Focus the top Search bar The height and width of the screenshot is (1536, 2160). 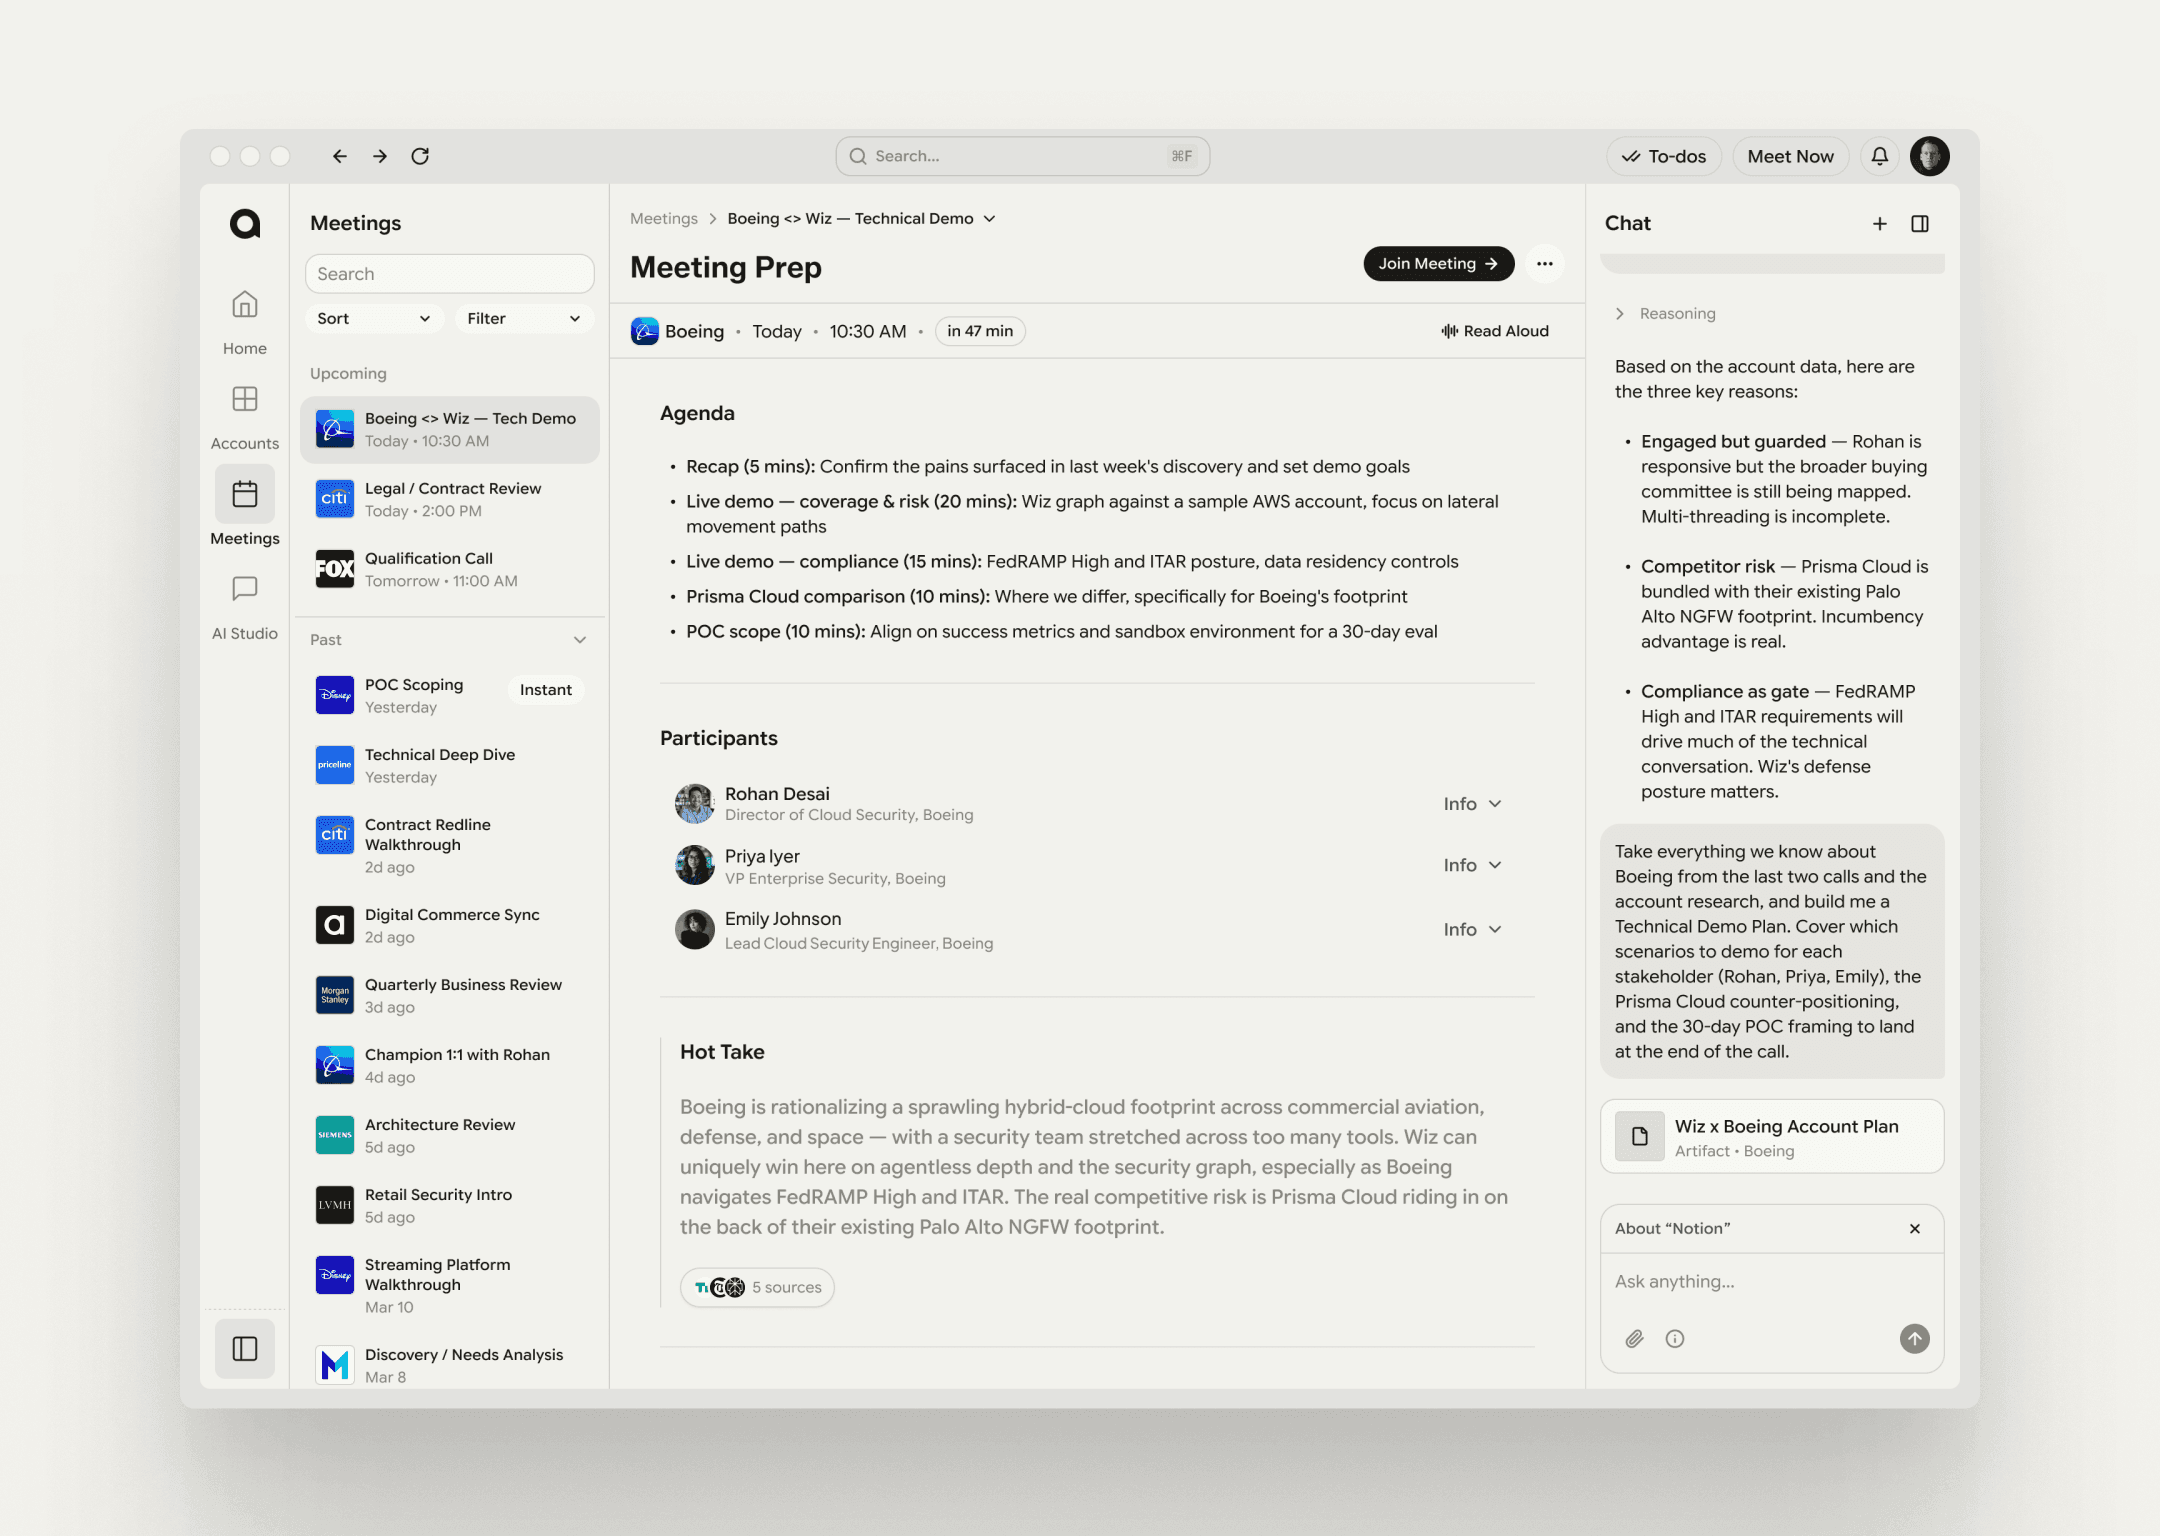1023,156
